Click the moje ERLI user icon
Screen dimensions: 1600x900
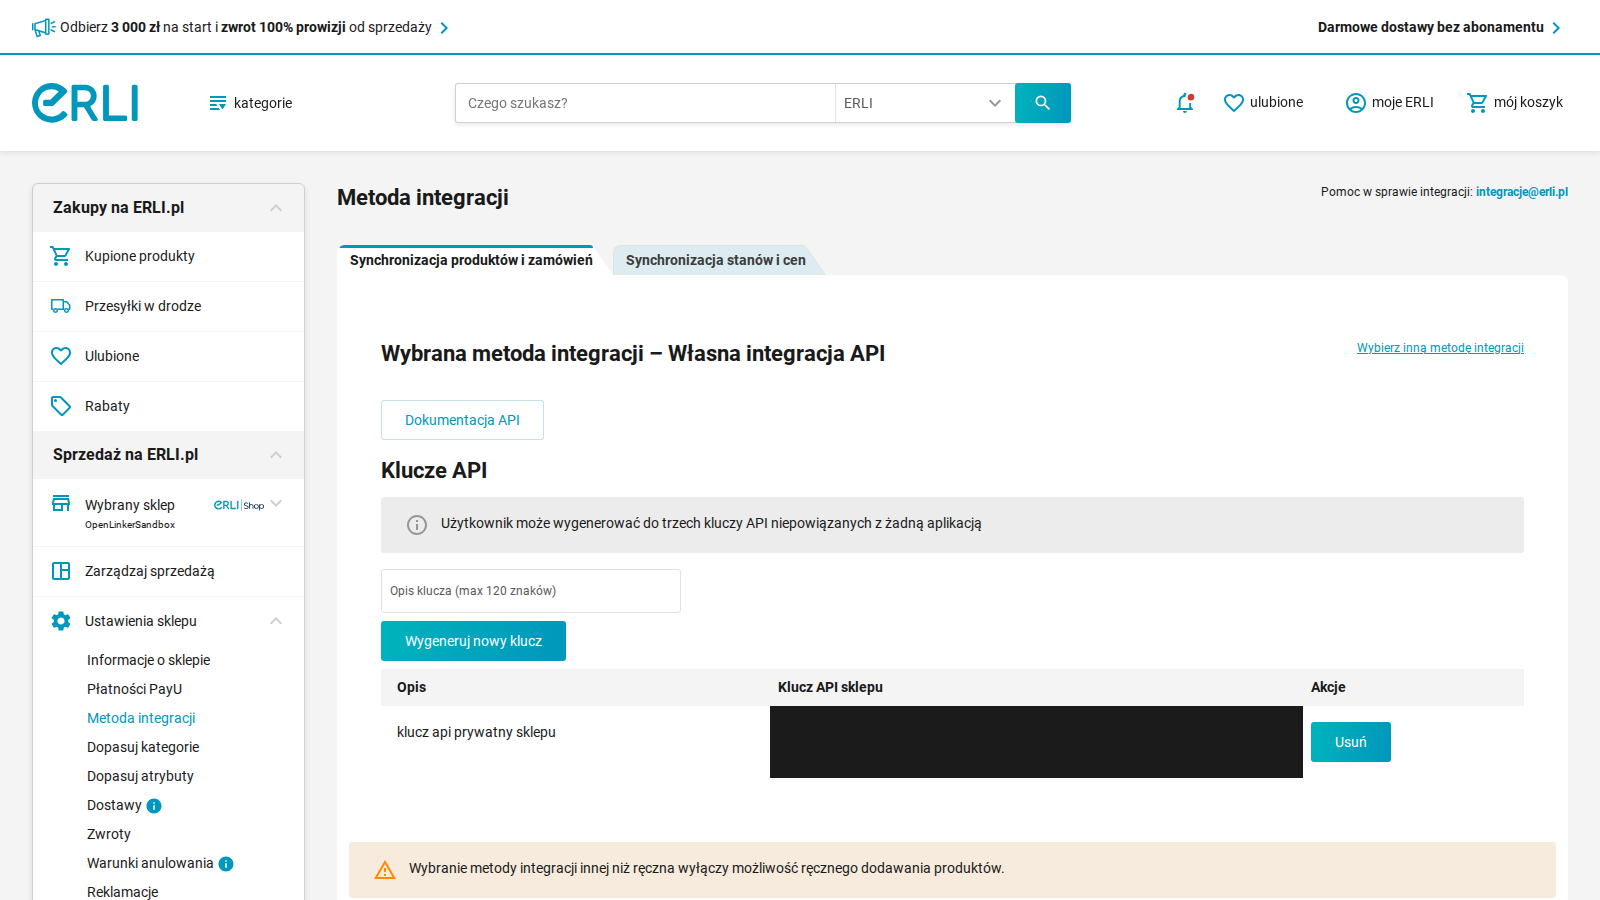coord(1356,103)
